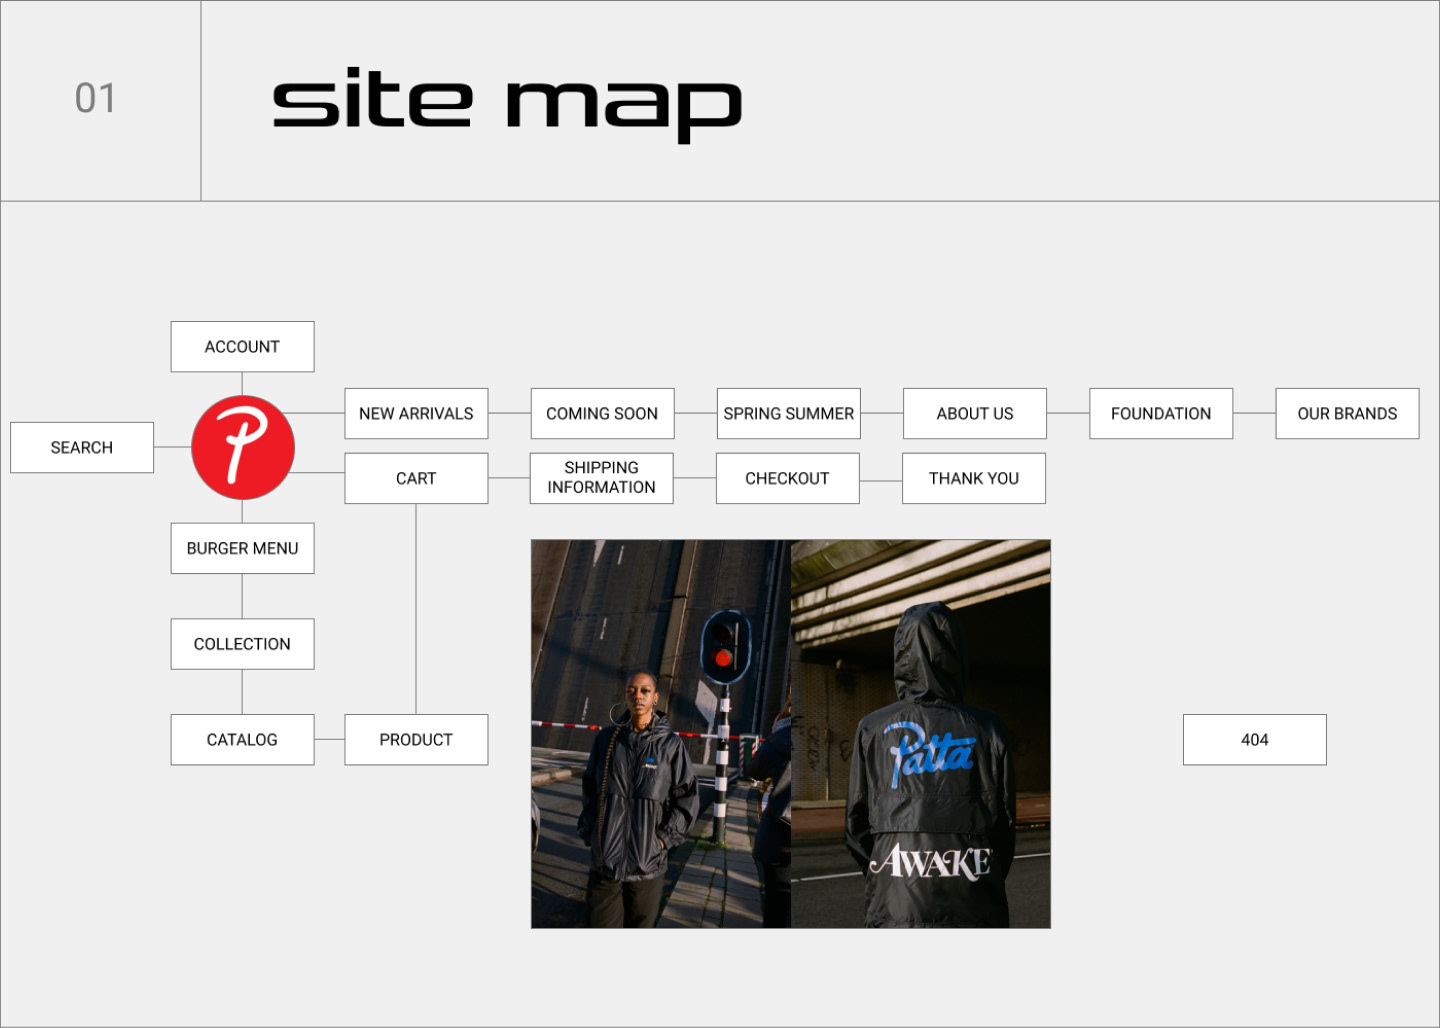The height and width of the screenshot is (1028, 1440).
Task: Select the COMING SOON node
Action: [602, 413]
